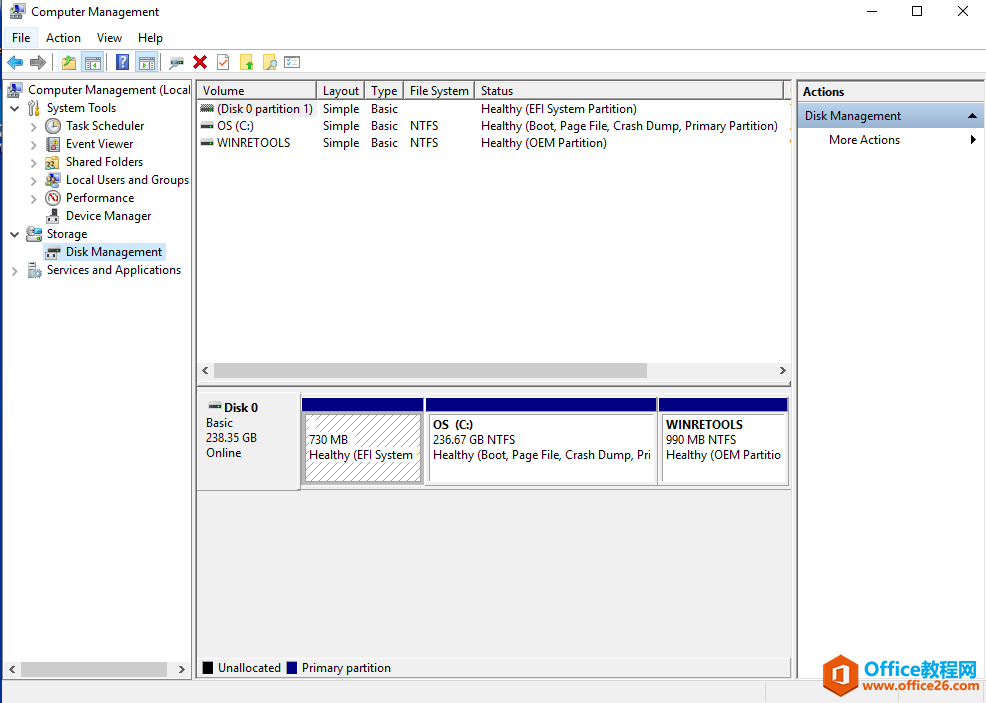The image size is (986, 703).
Task: Toggle the Show/Hide Action Pane button
Action: pyautogui.click(x=147, y=63)
